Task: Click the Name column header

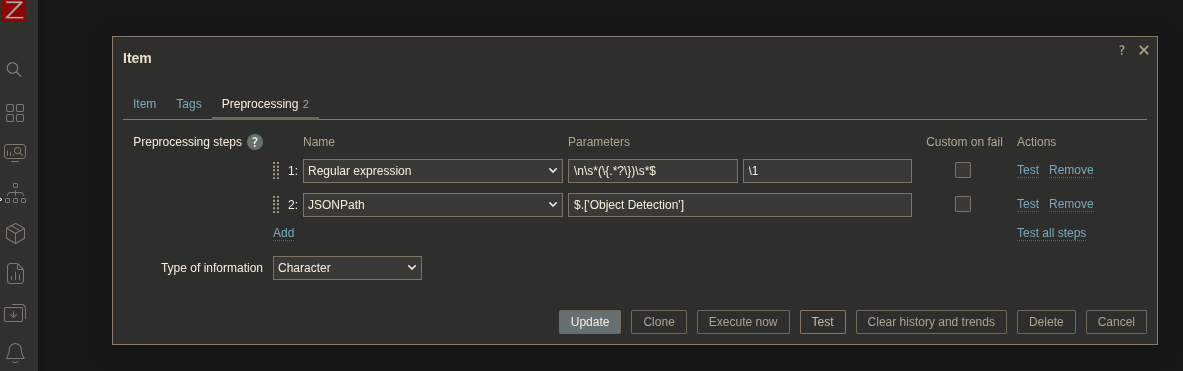Action: (318, 142)
